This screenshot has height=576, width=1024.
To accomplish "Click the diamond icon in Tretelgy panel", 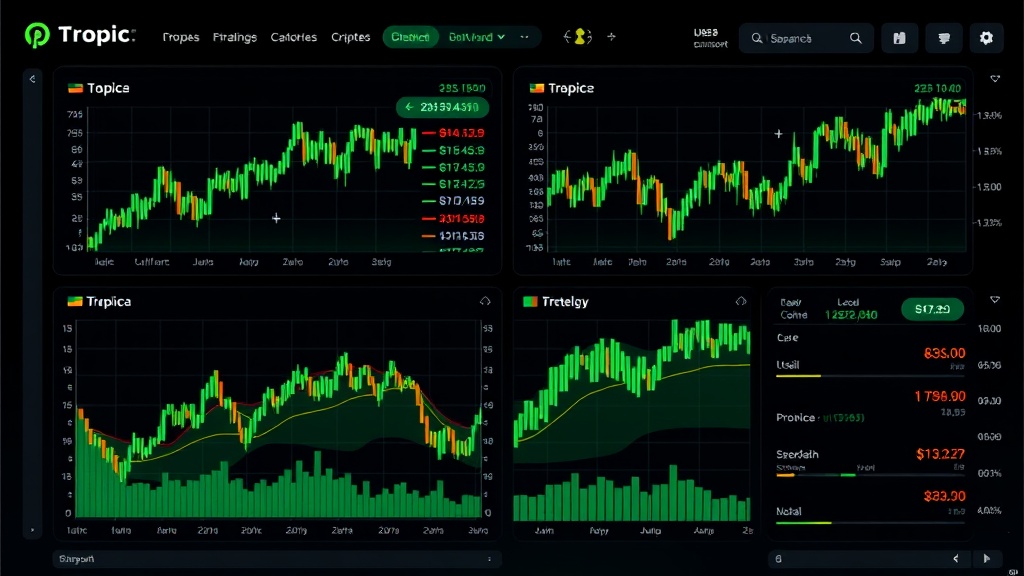I will click(x=741, y=301).
